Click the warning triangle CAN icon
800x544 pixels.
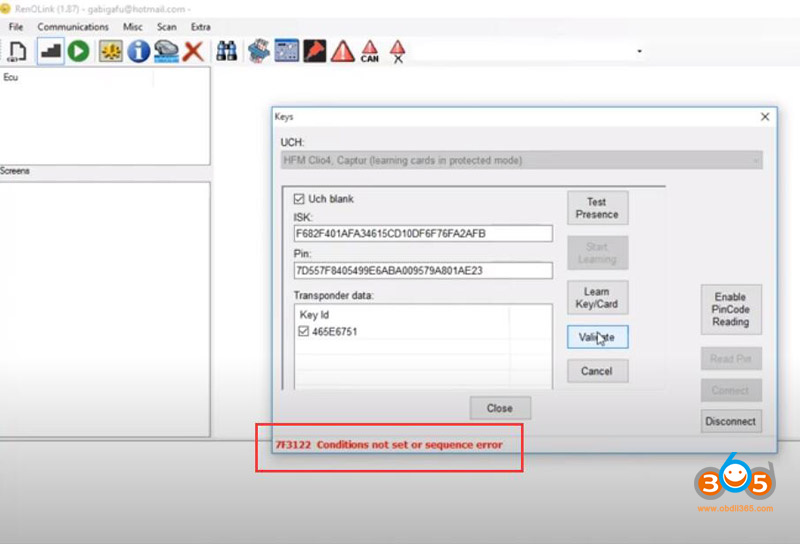pyautogui.click(x=370, y=51)
